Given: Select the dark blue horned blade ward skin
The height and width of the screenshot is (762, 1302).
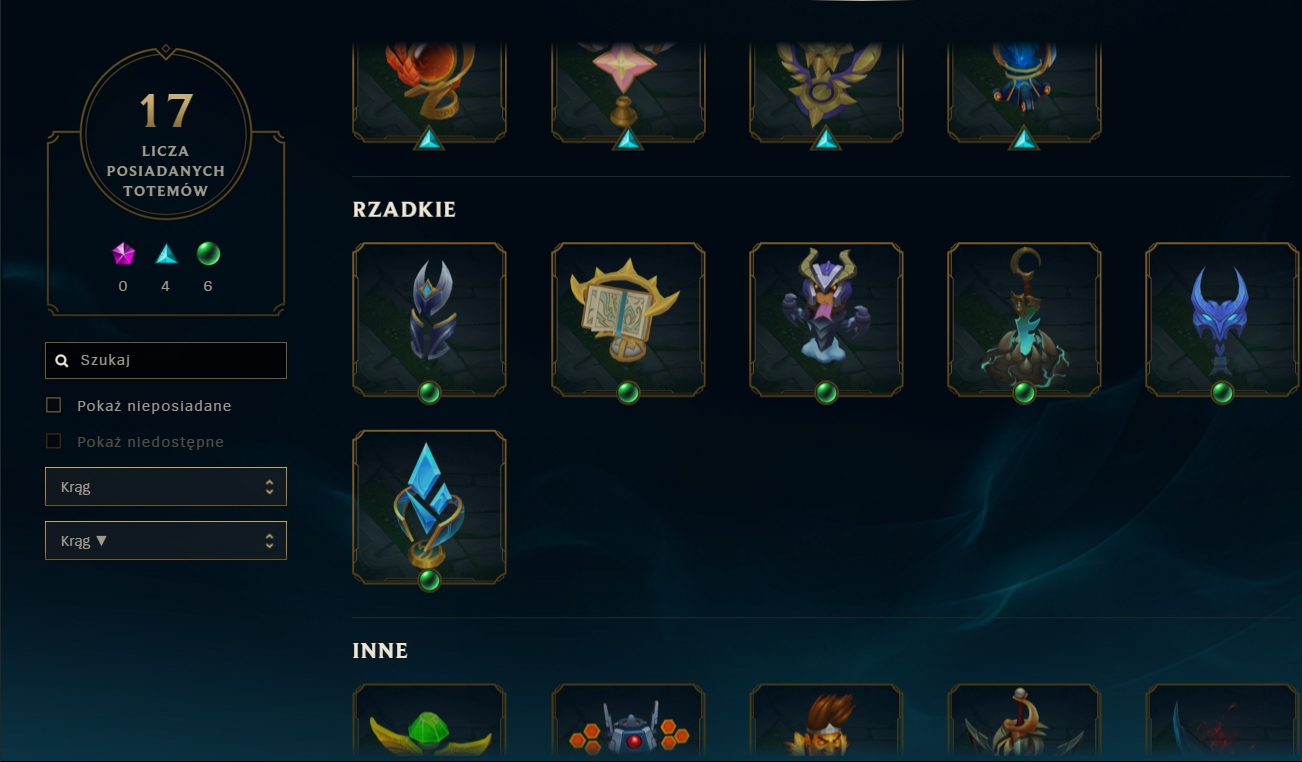Looking at the screenshot, I should click(430, 319).
